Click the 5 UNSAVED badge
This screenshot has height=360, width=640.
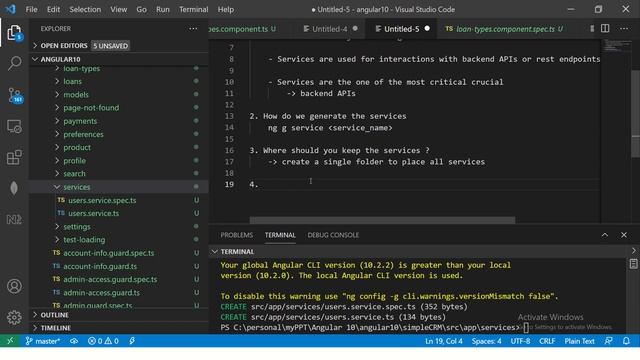pyautogui.click(x=110, y=46)
